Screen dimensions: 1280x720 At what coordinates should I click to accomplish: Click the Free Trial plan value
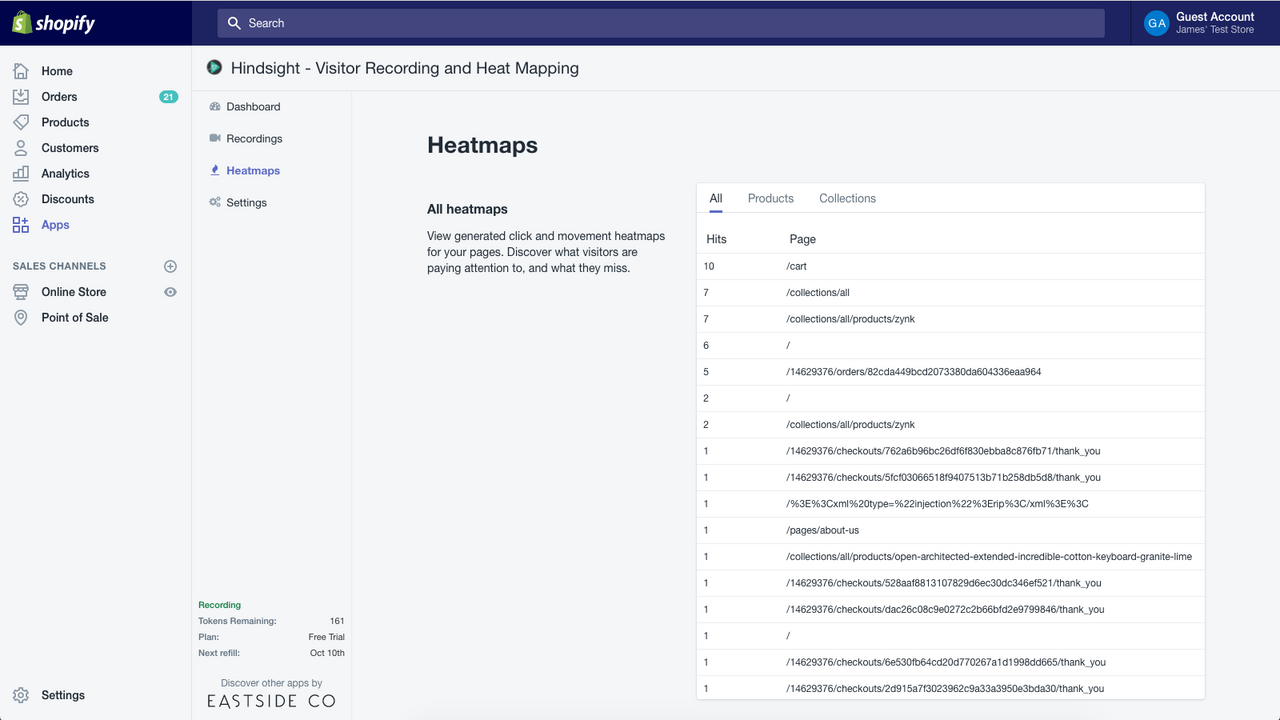[326, 637]
